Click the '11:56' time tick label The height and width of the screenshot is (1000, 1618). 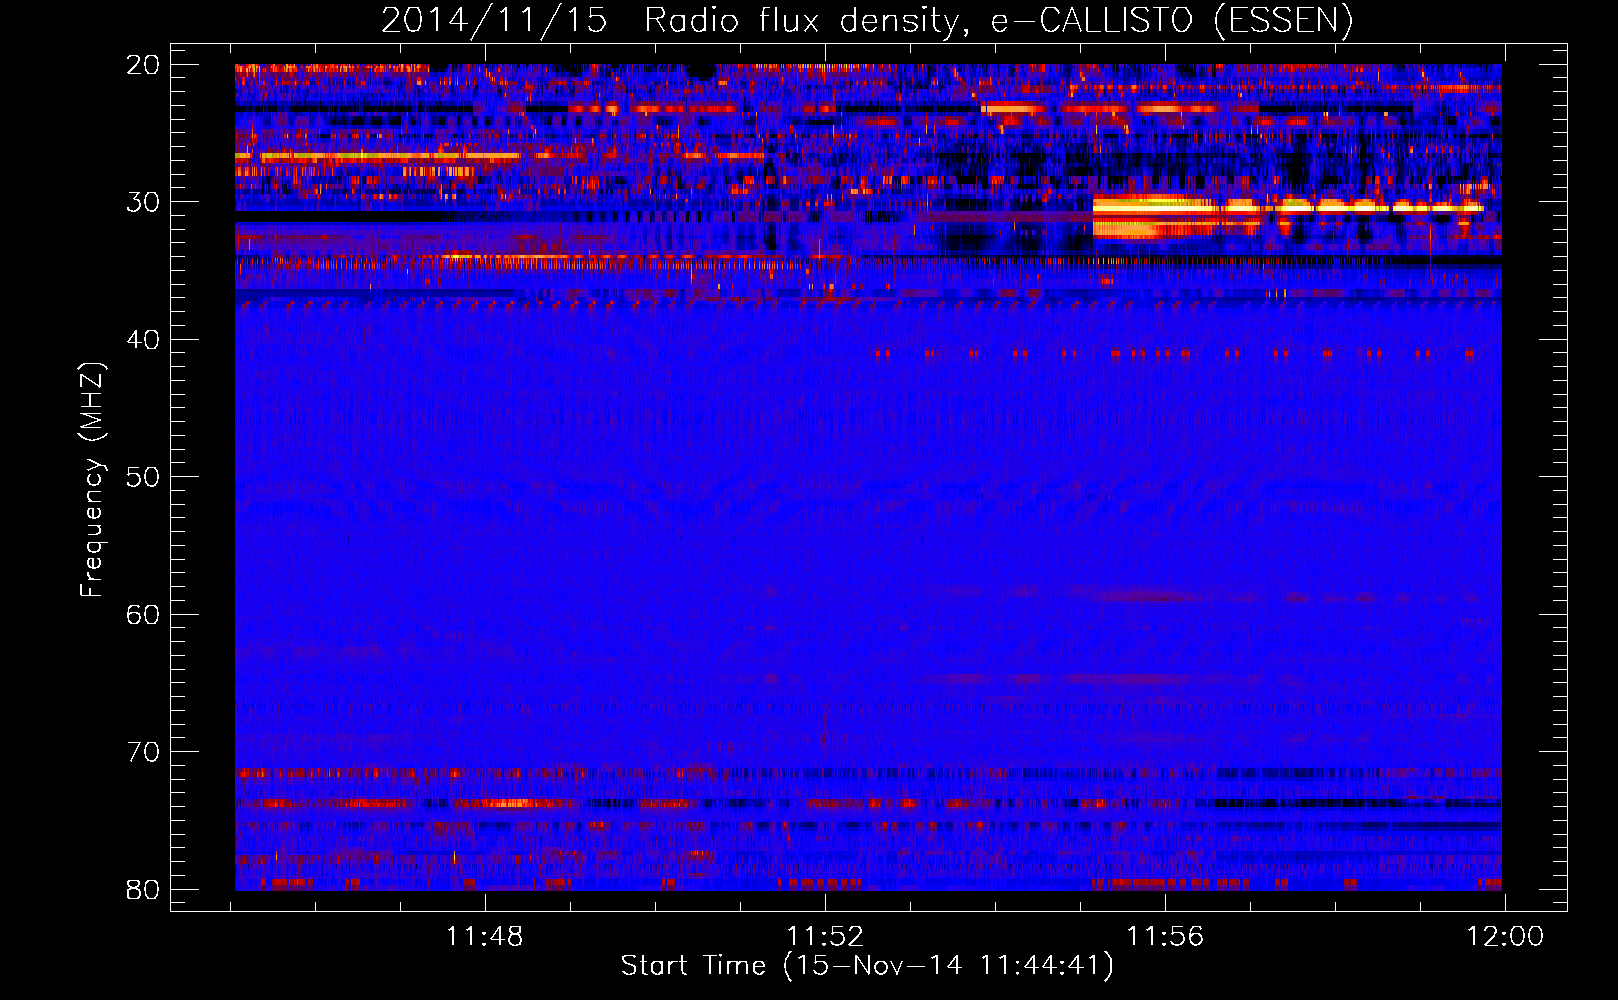(1165, 937)
